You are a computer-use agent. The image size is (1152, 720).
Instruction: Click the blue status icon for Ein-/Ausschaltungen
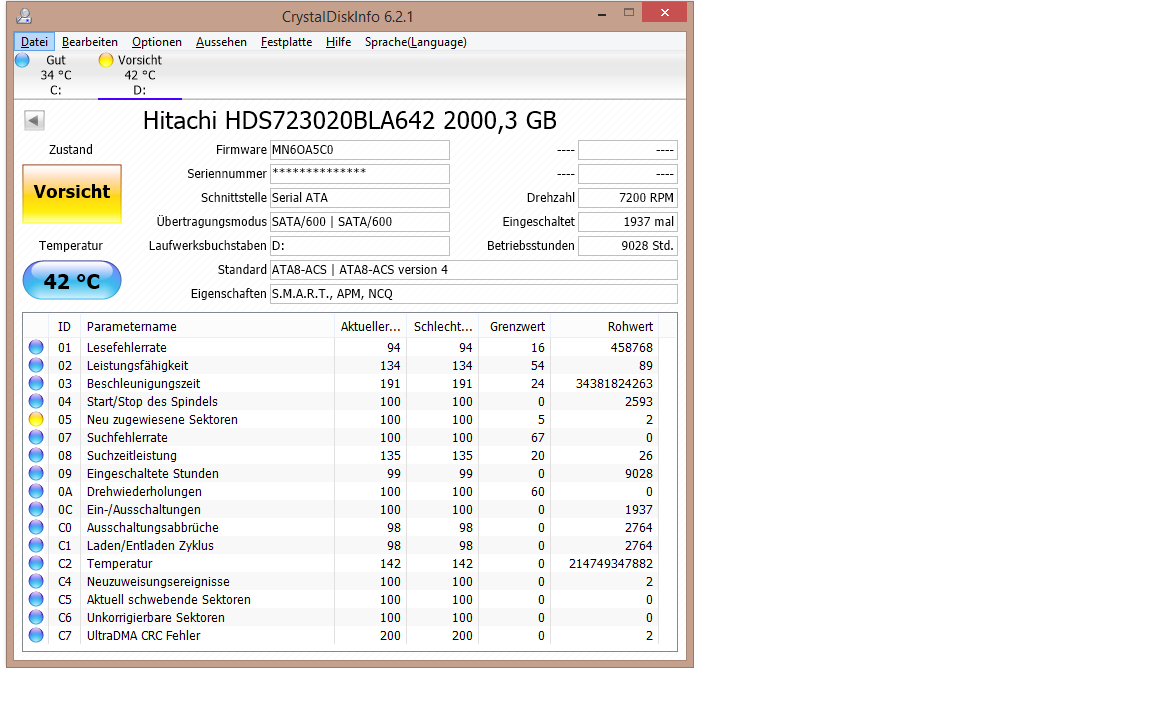(x=36, y=509)
